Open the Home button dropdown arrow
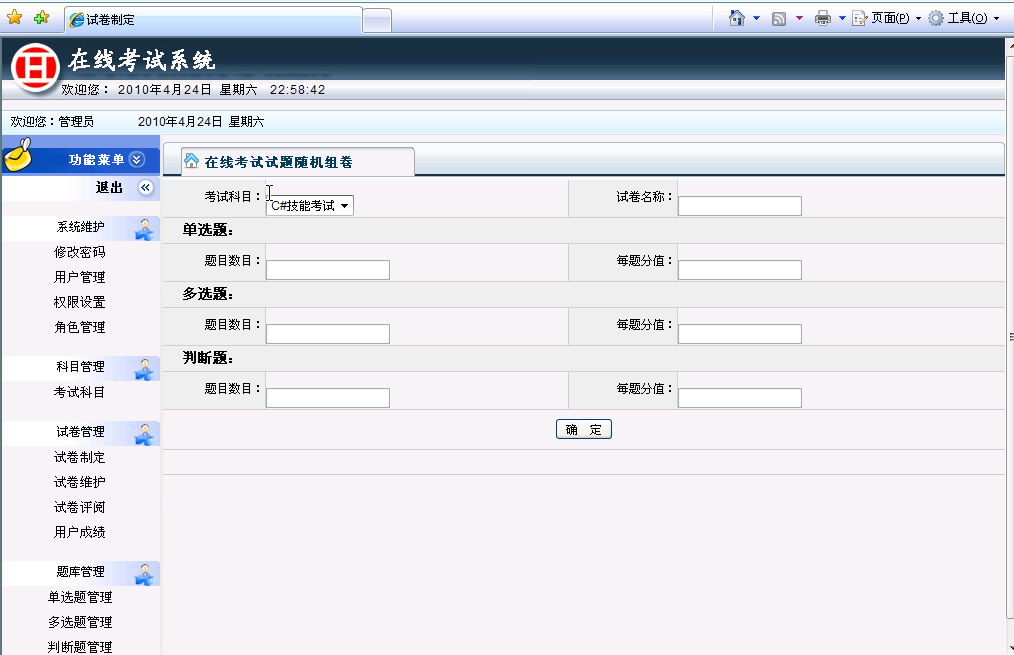Screen dimensions: 1014x655 (756, 18)
